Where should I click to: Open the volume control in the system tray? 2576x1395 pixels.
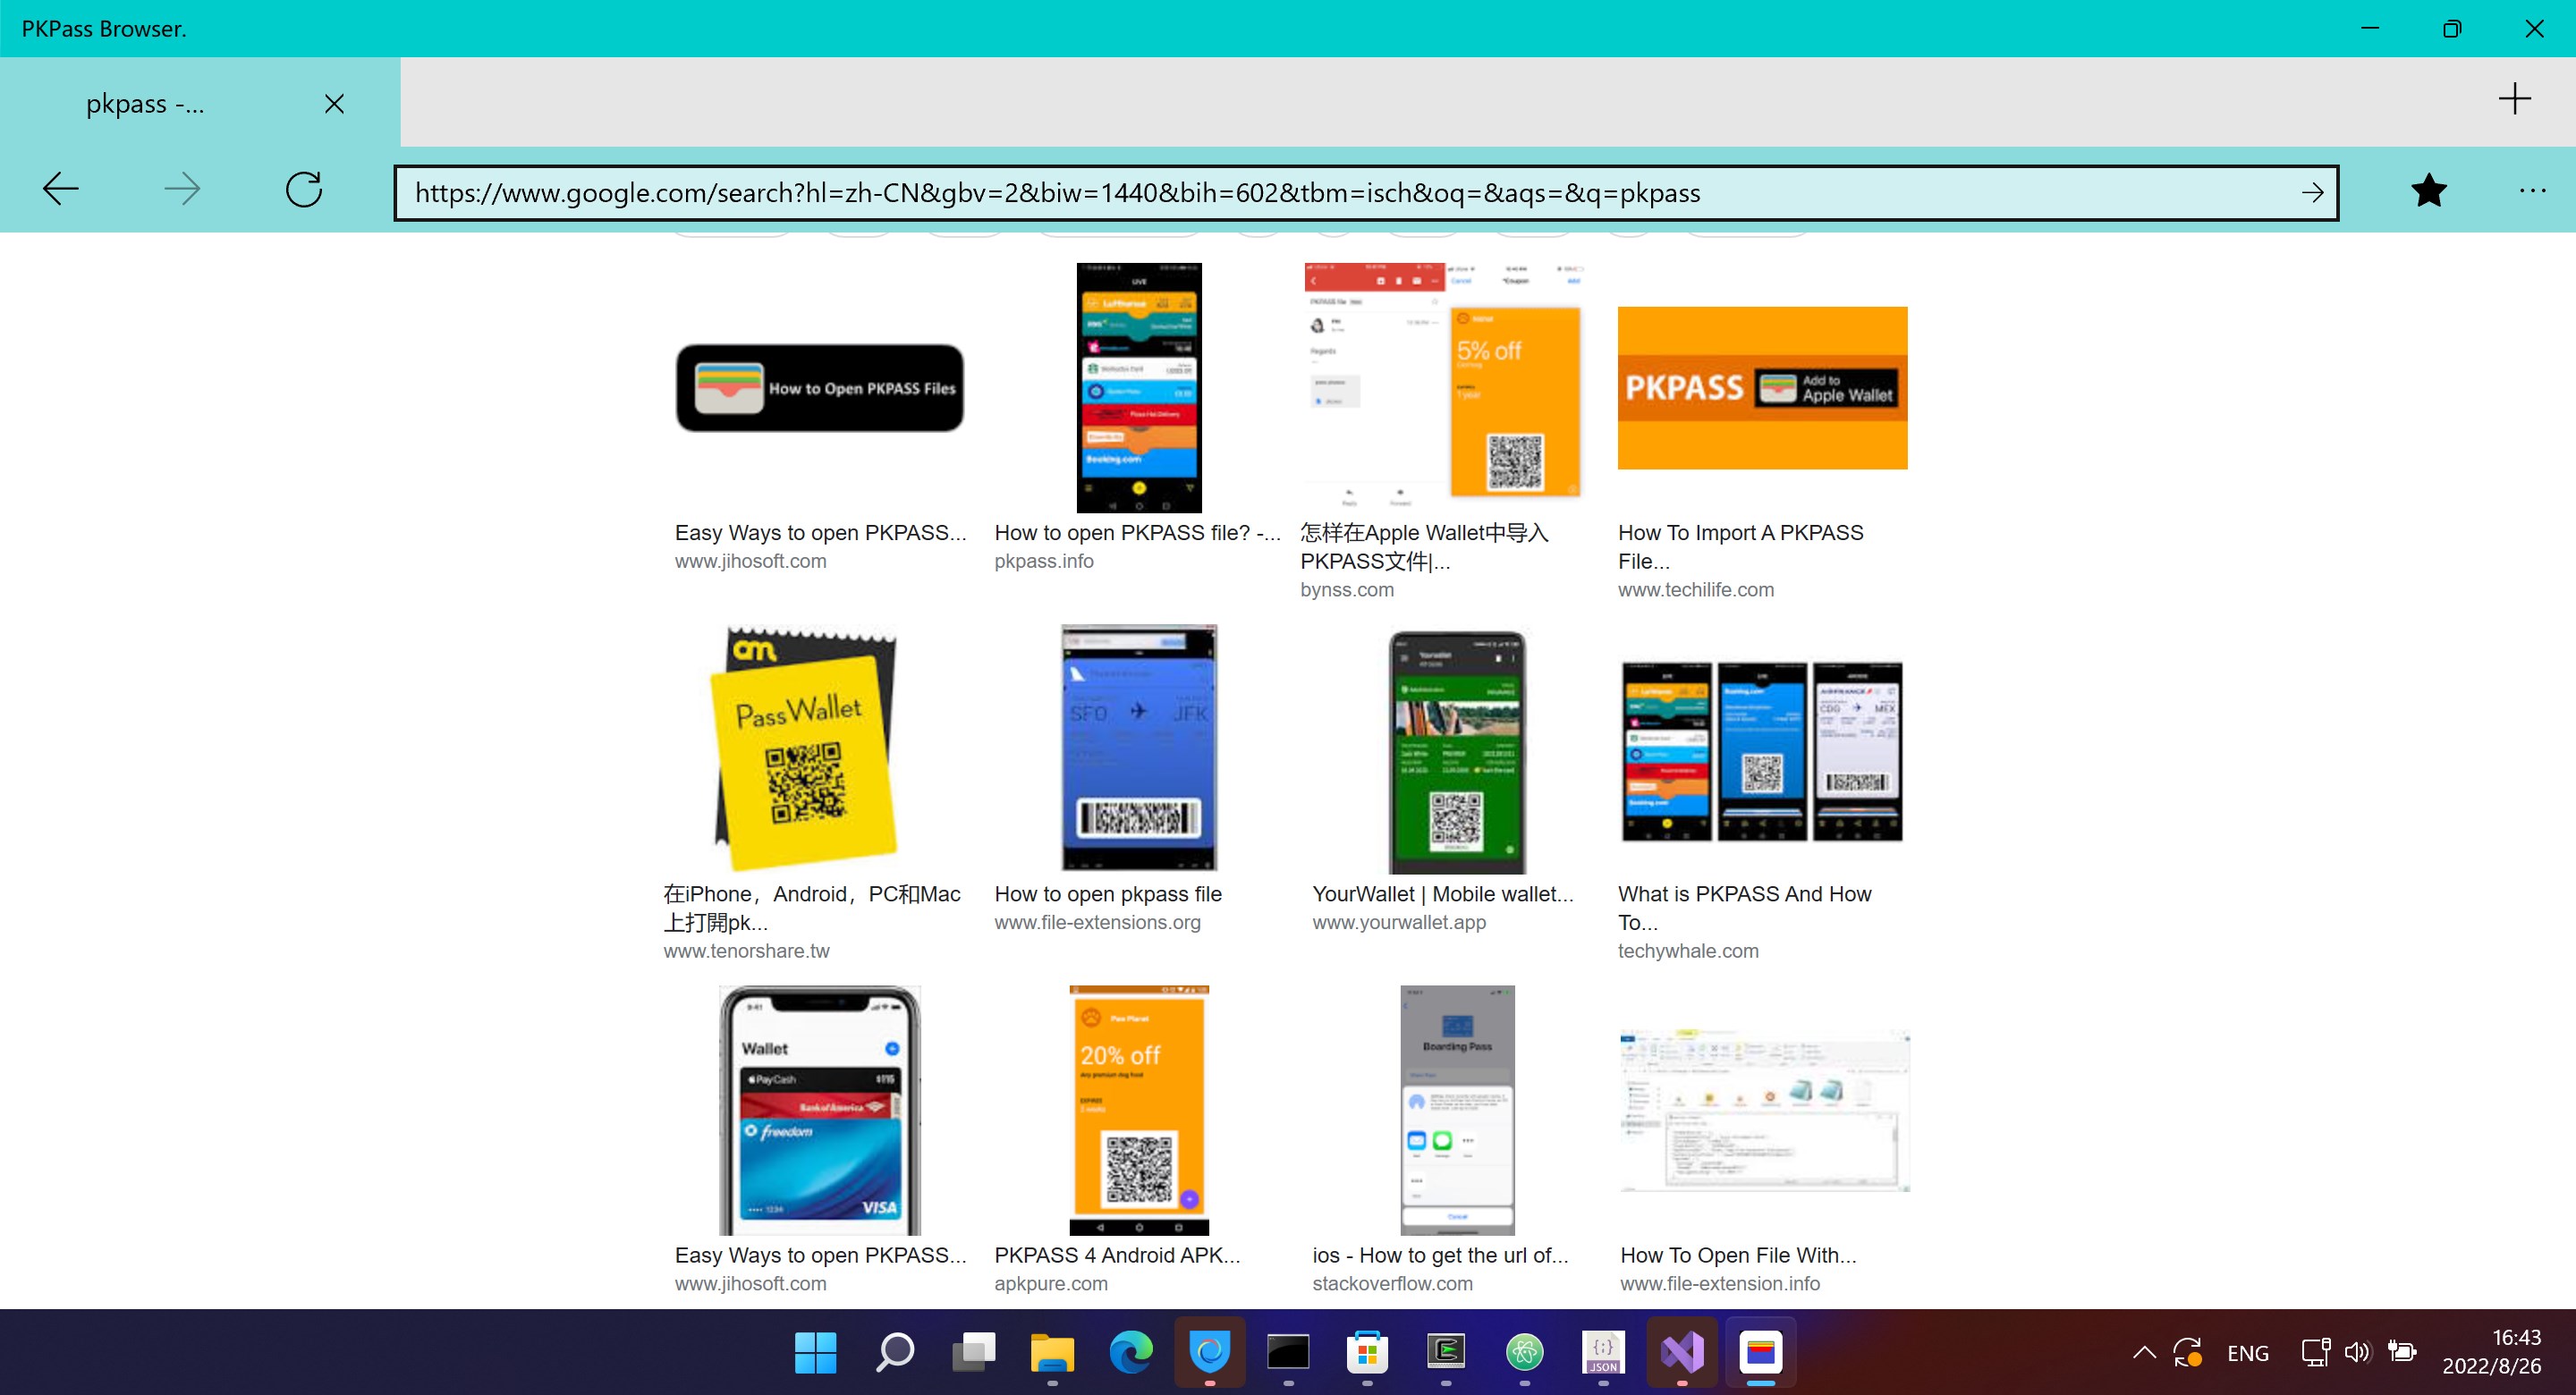tap(2358, 1352)
